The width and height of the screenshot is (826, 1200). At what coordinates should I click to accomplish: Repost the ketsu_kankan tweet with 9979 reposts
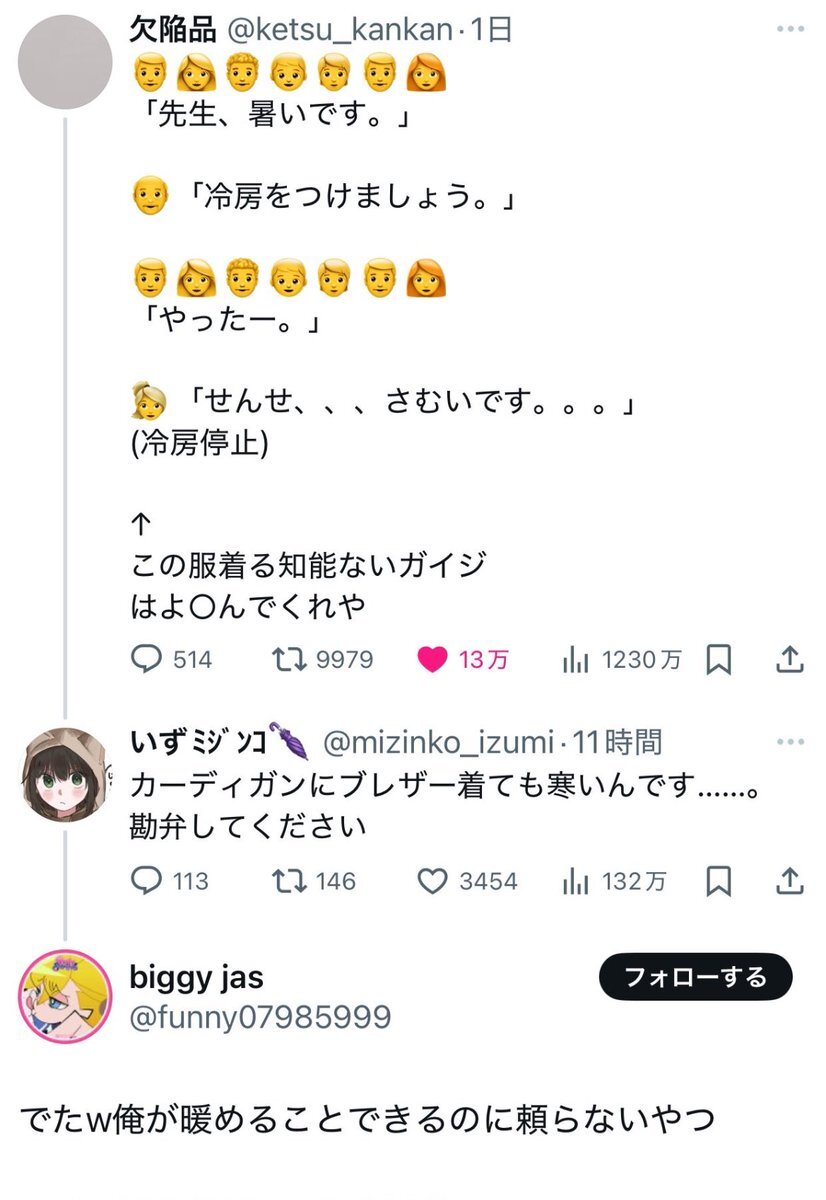(322, 660)
